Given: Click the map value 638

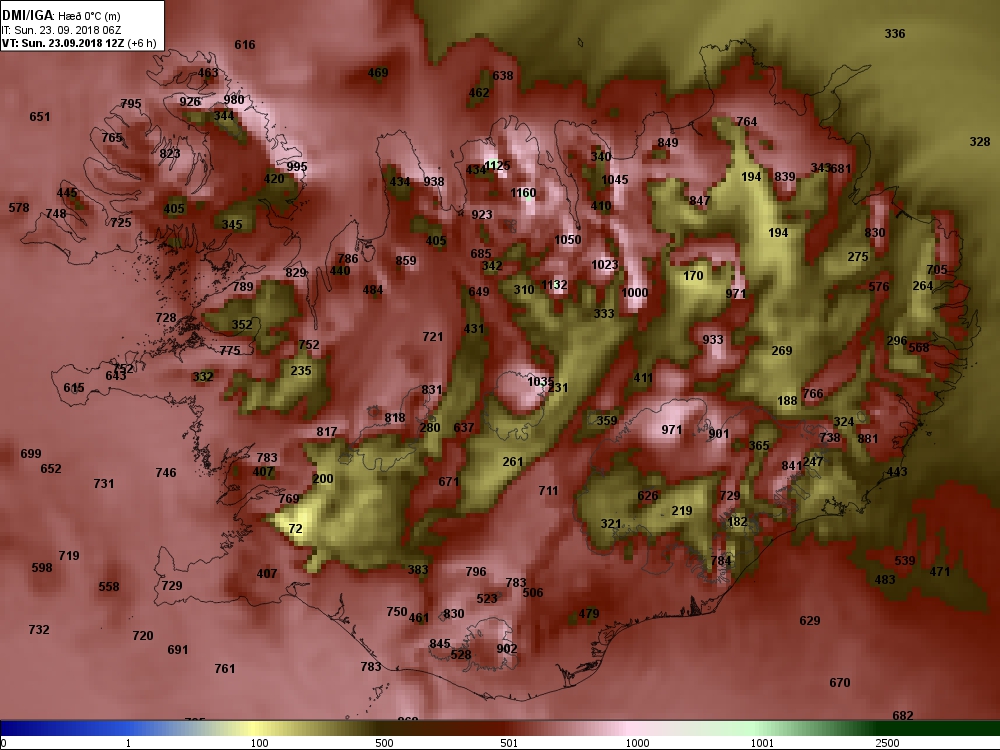Looking at the screenshot, I should [503, 75].
